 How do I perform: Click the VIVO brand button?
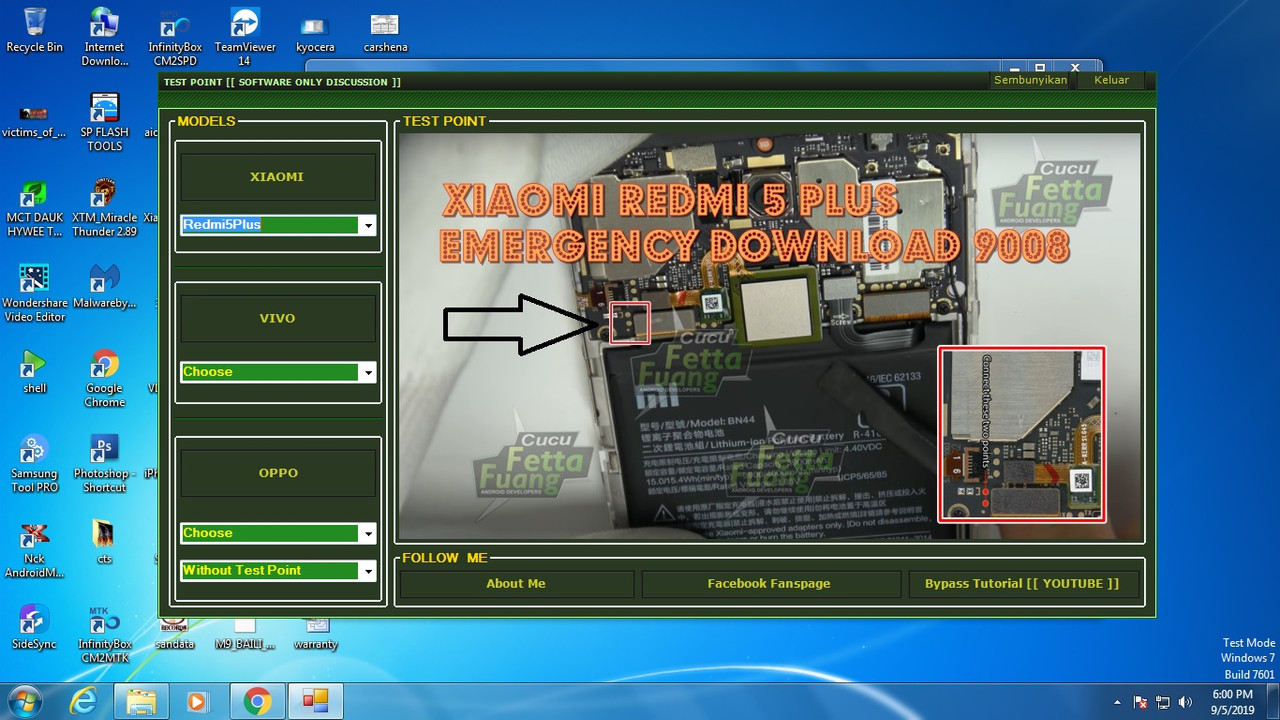pyautogui.click(x=277, y=319)
